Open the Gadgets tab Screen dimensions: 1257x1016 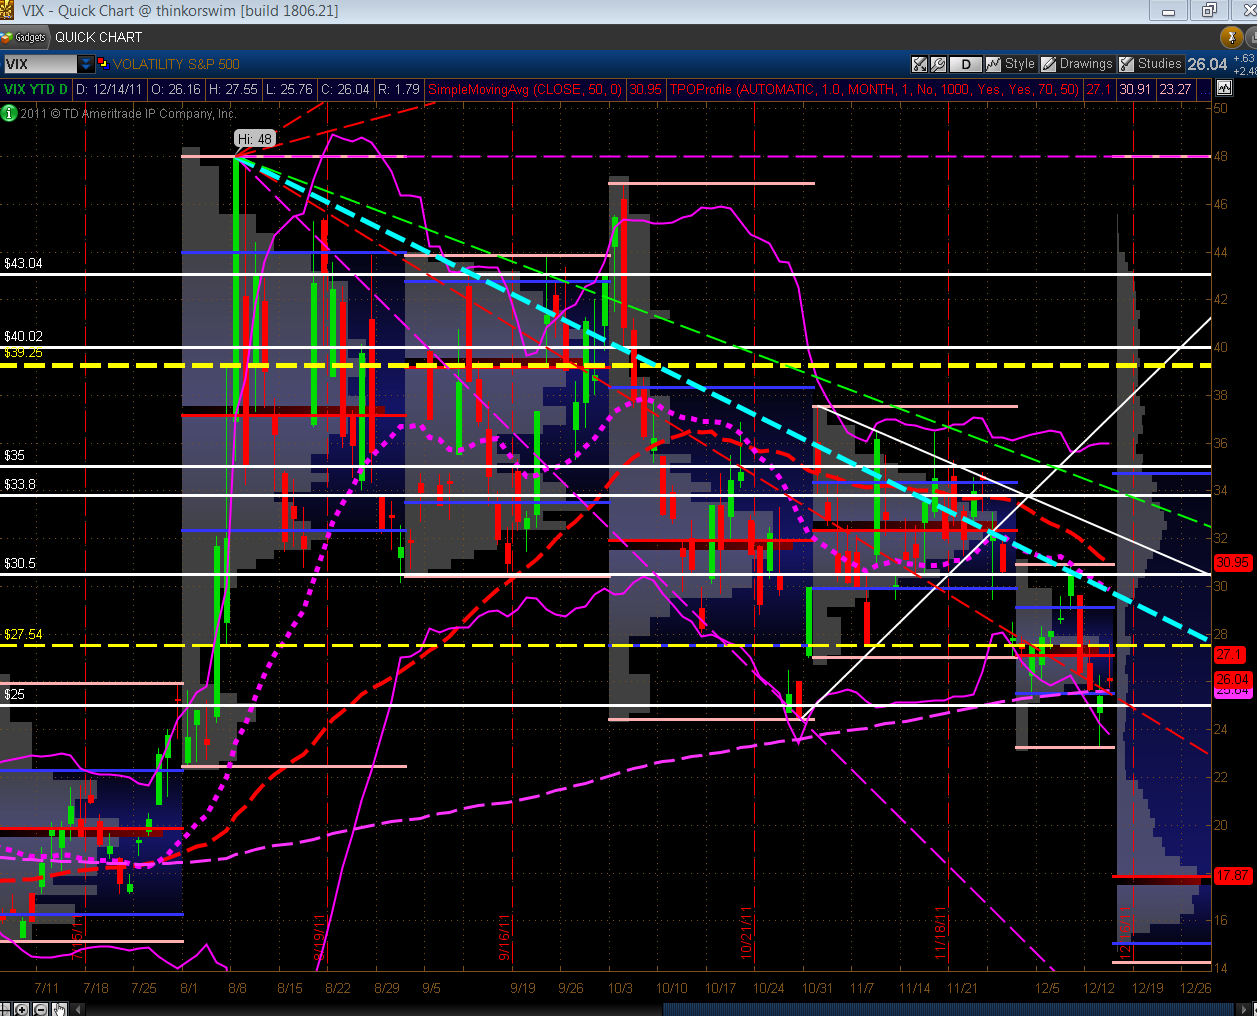click(x=24, y=37)
